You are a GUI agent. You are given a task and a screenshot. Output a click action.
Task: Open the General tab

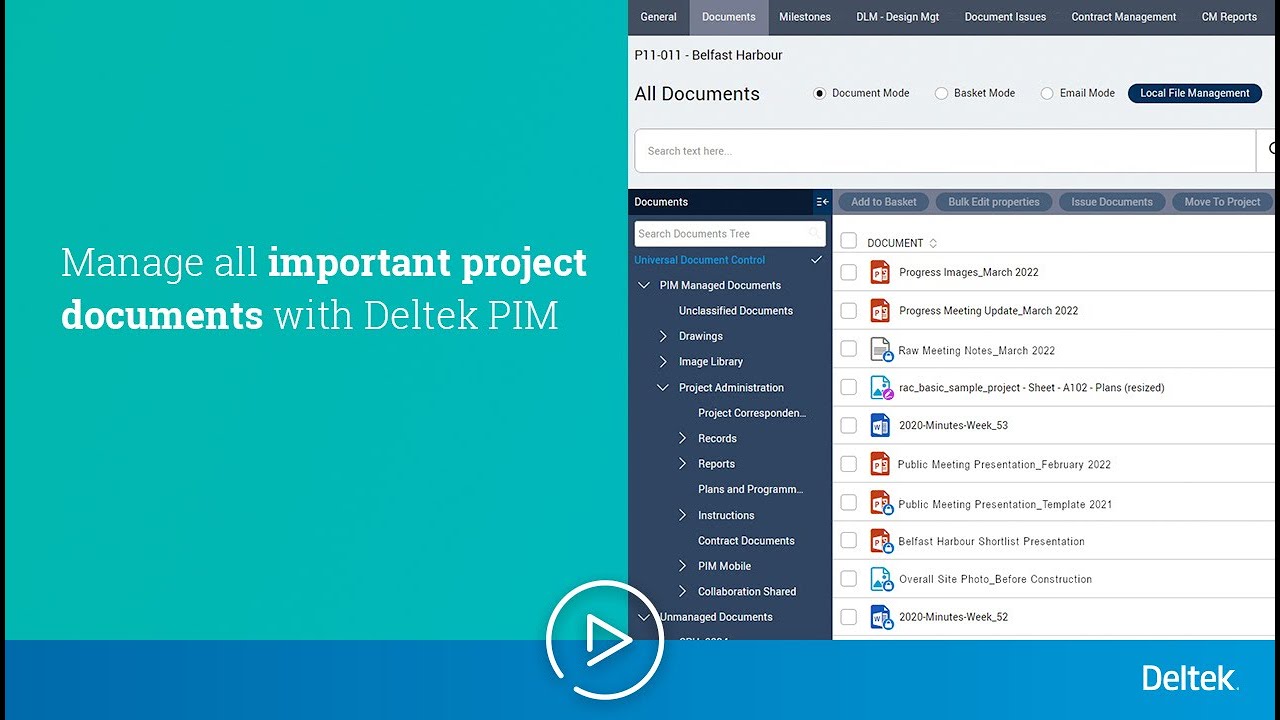(x=659, y=17)
